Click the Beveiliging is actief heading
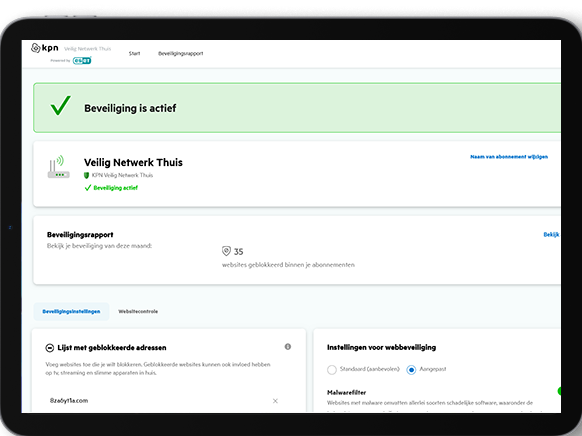The width and height of the screenshot is (582, 436). click(130, 108)
